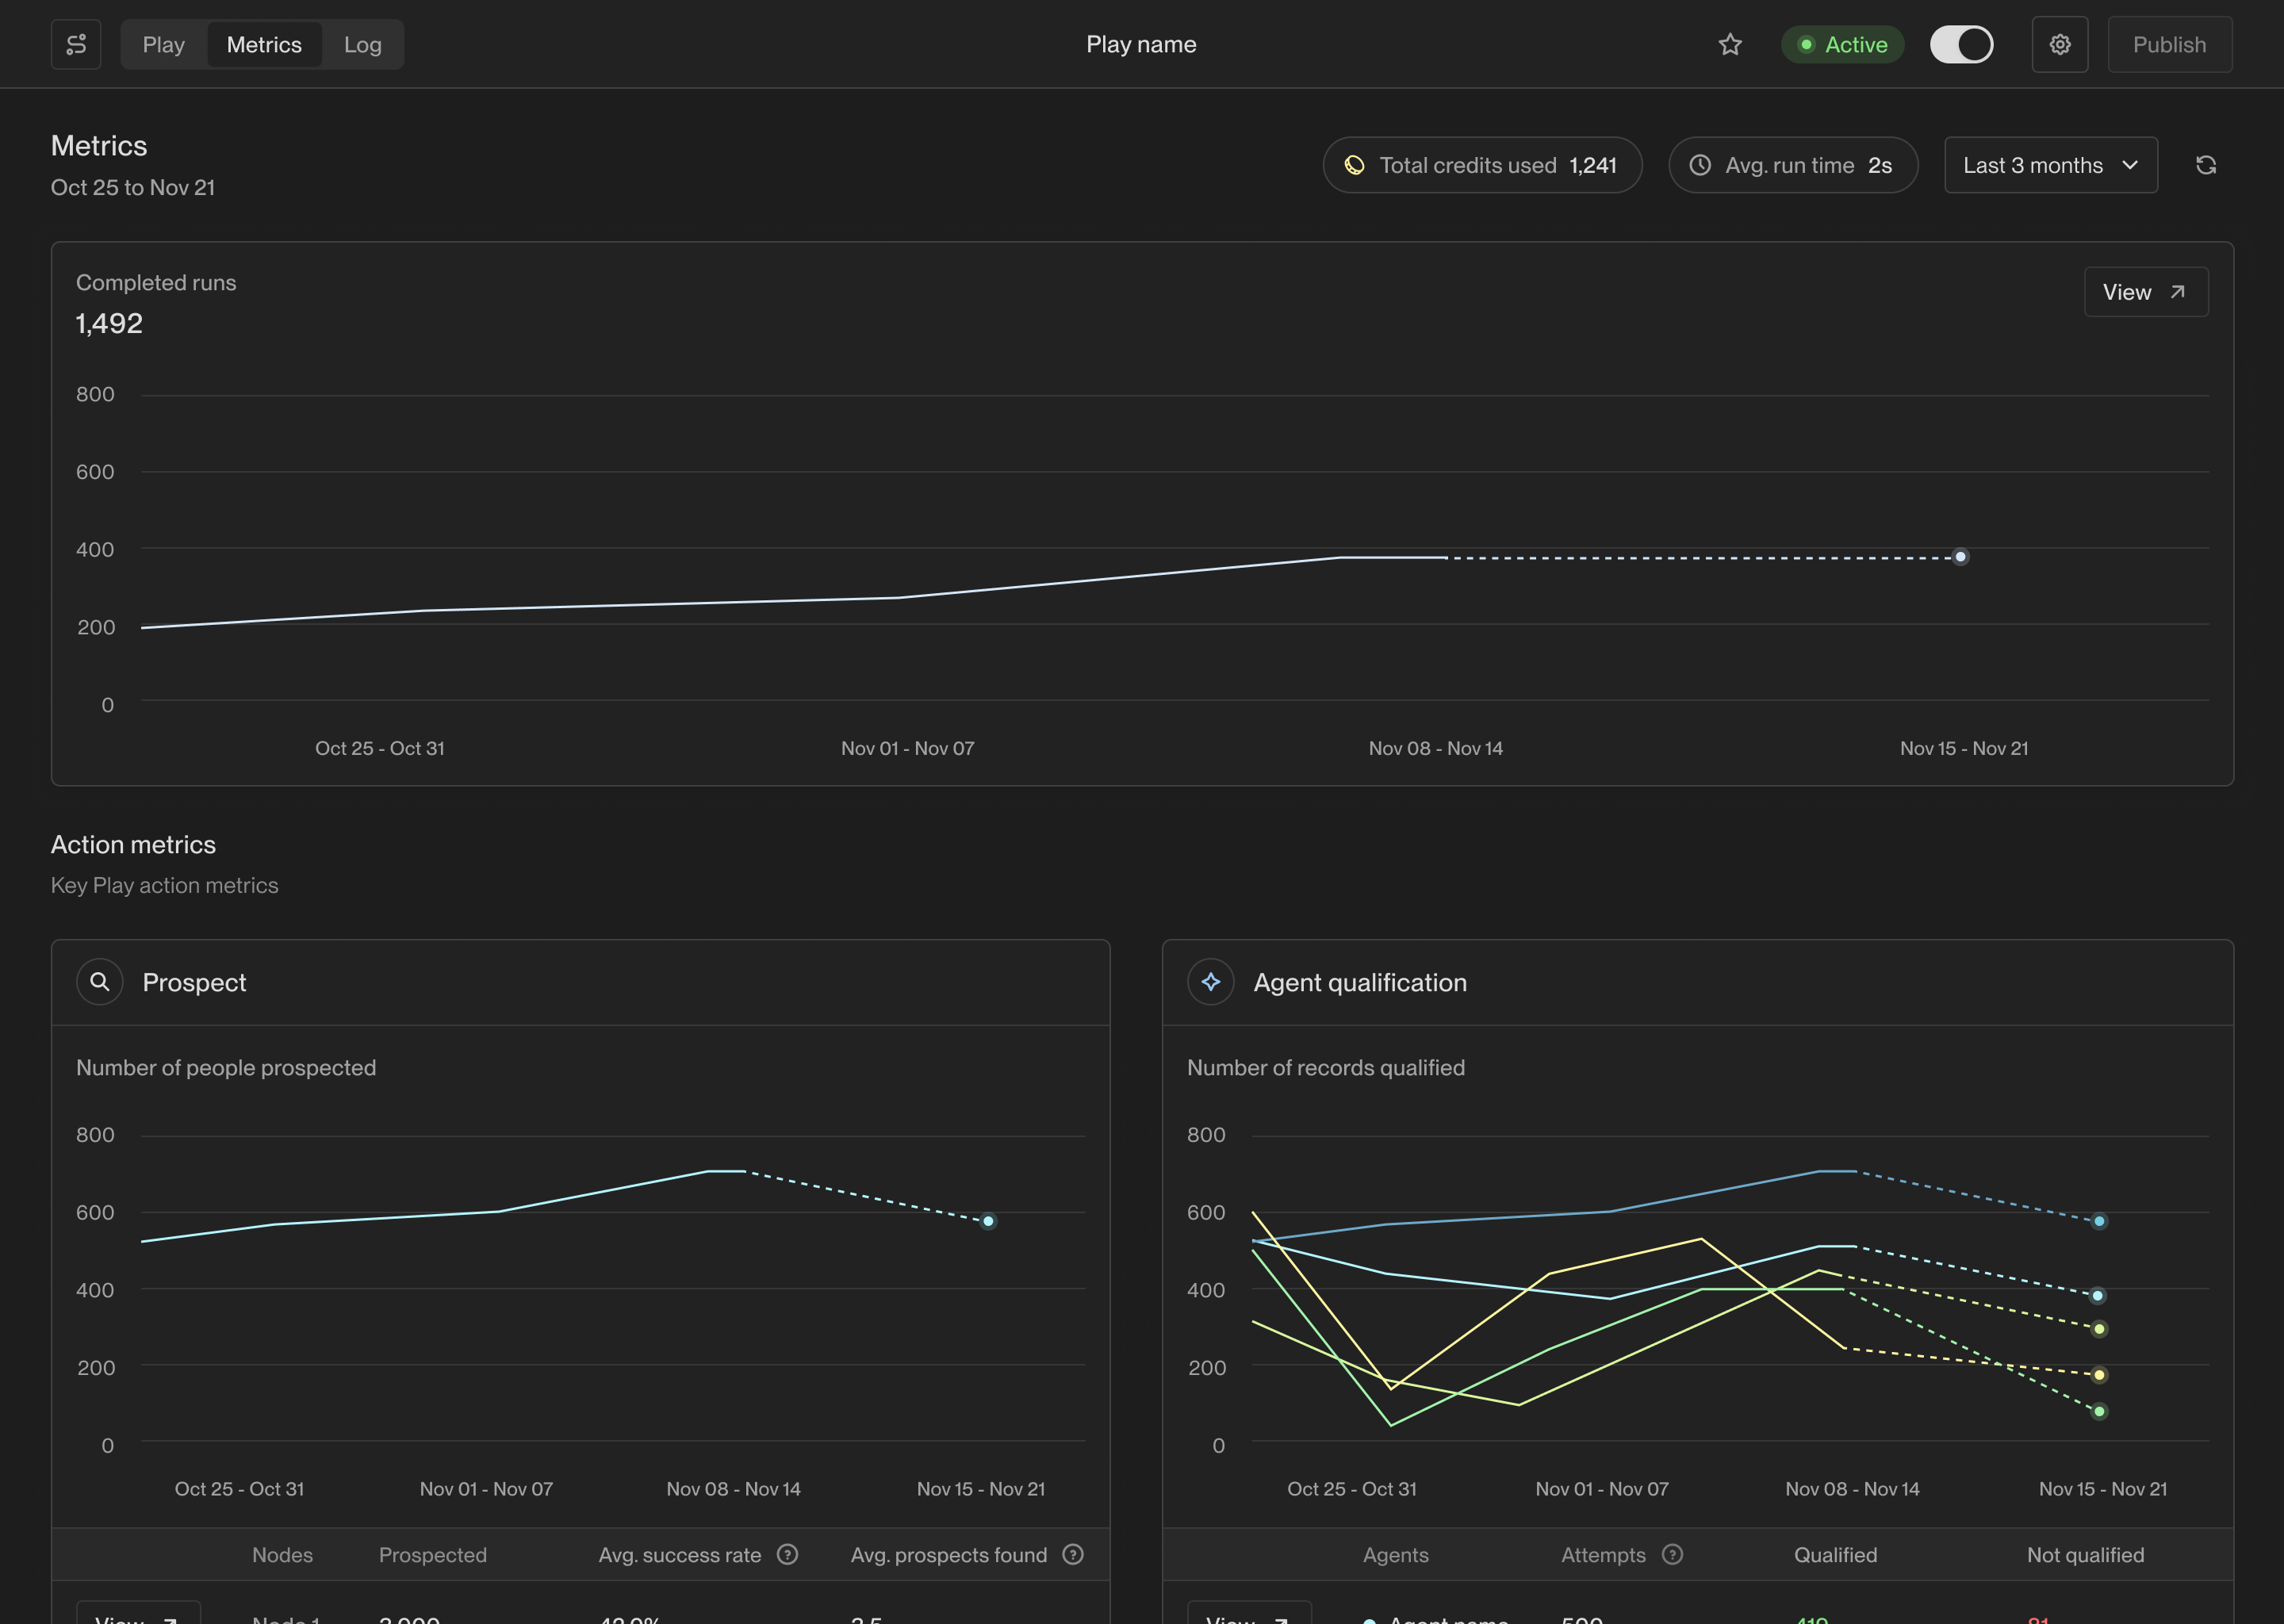
Task: Toggle the Active play switch off
Action: (x=1961, y=44)
